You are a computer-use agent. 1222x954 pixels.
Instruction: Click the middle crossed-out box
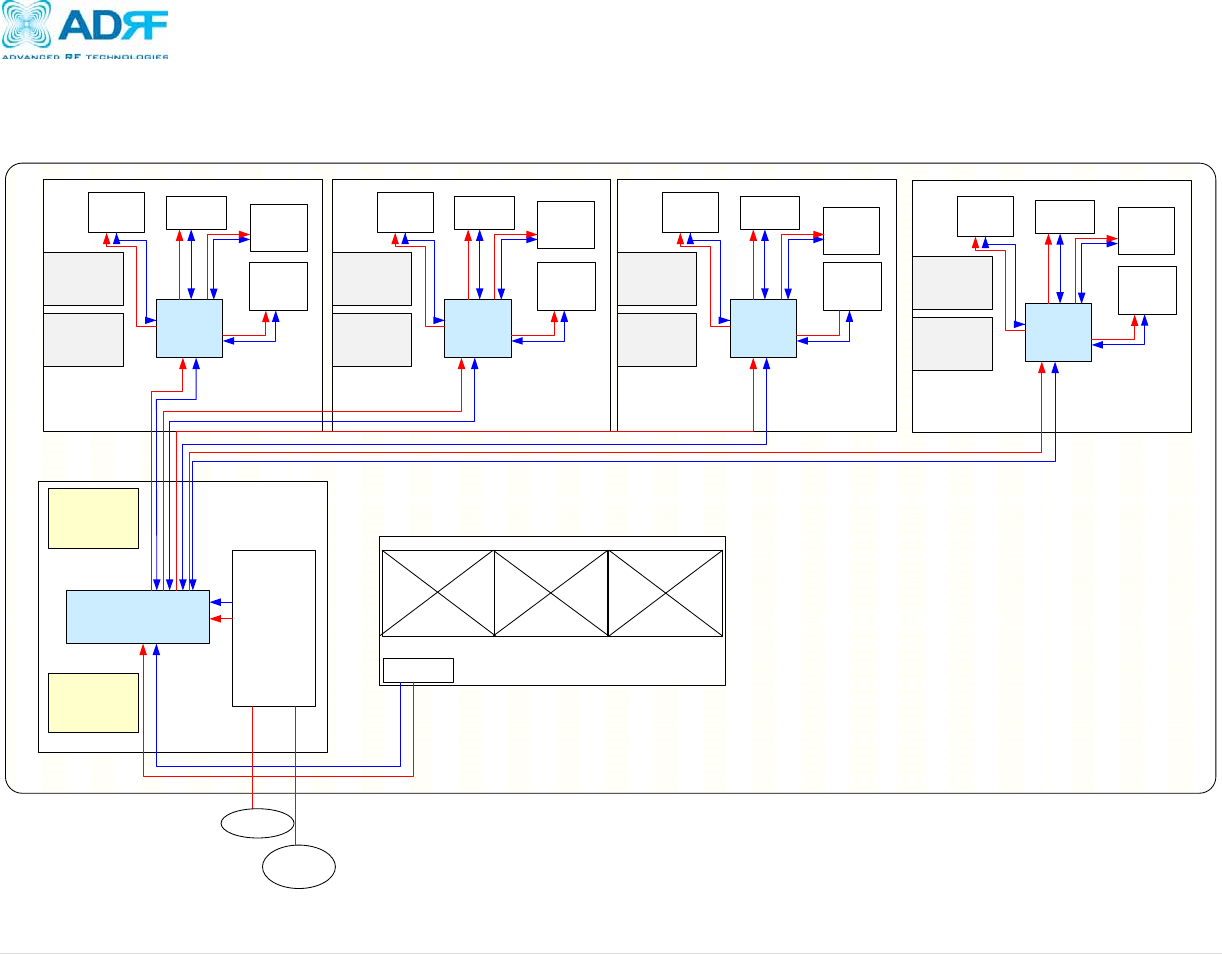(552, 592)
